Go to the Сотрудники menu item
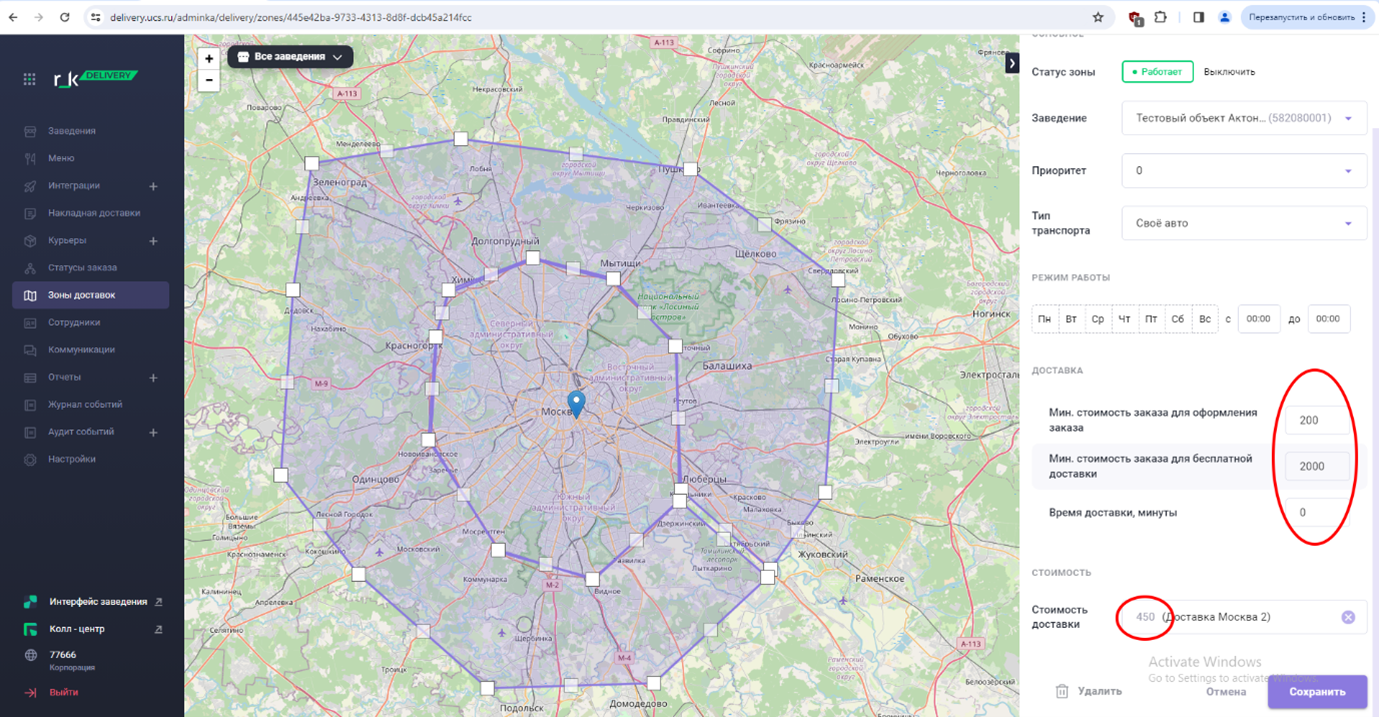Image resolution: width=1379 pixels, height=717 pixels. tap(74, 322)
